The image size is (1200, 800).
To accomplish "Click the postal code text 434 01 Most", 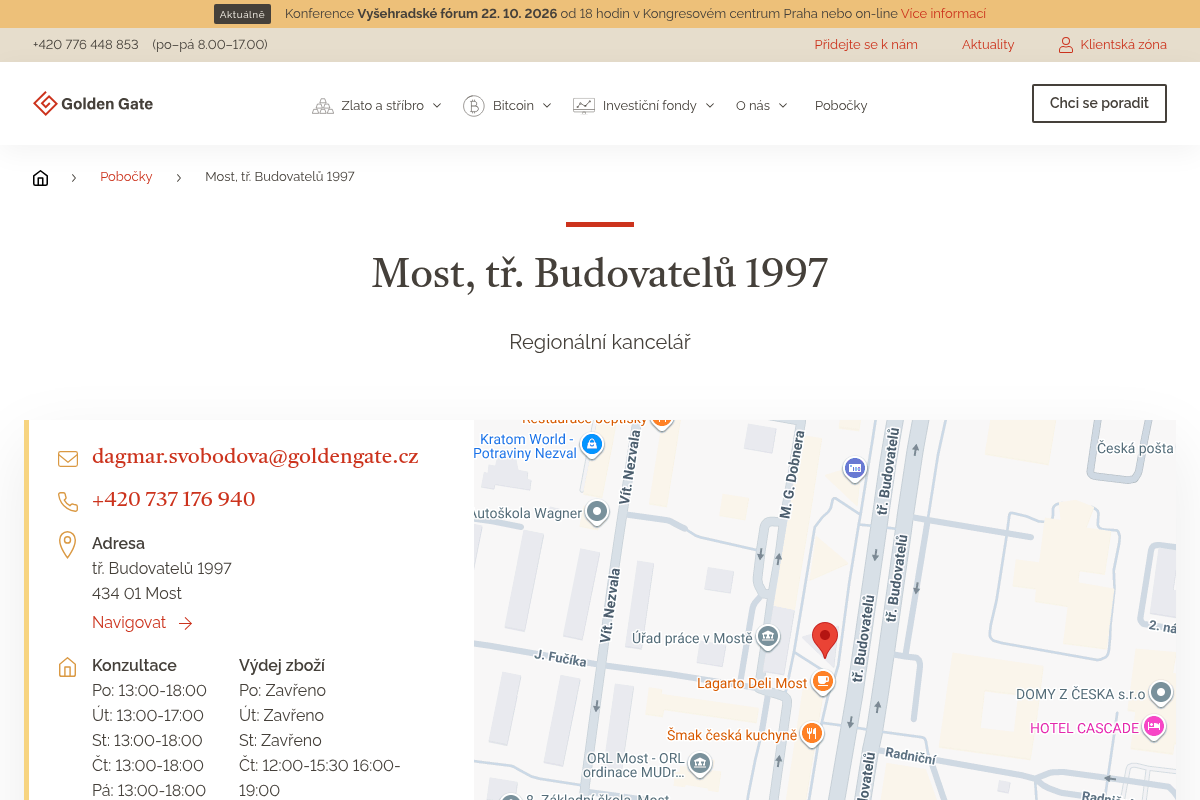I will pyautogui.click(x=137, y=594).
